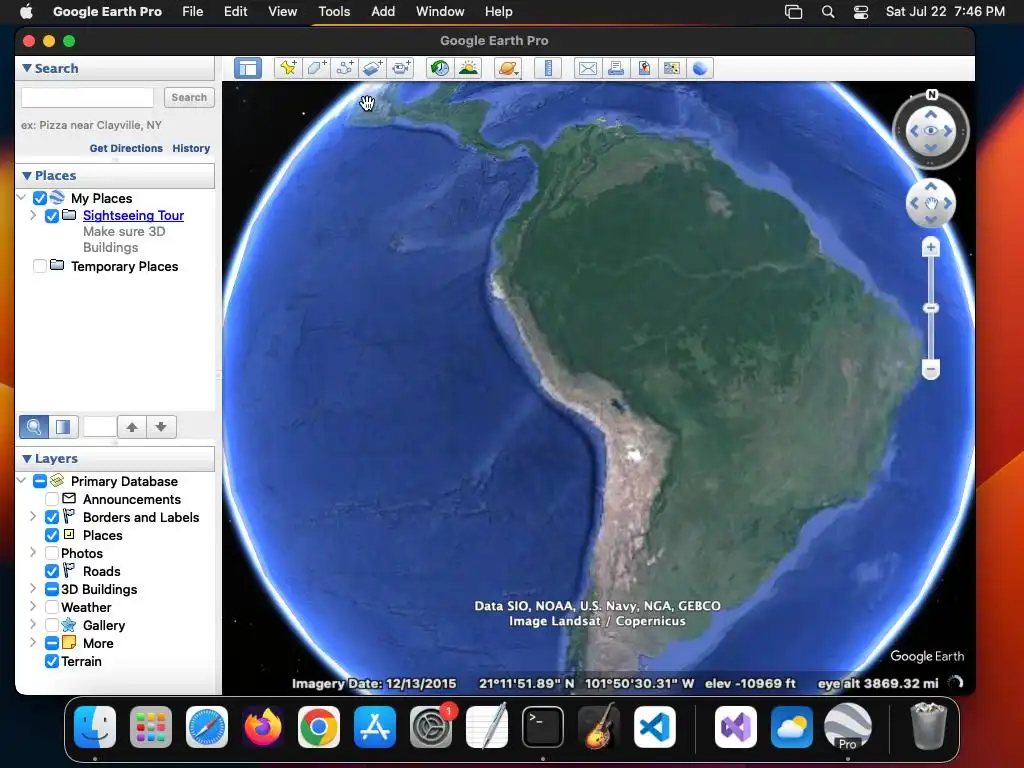This screenshot has height=768, width=1024.
Task: Click the zoom slider handle
Action: pos(931,308)
